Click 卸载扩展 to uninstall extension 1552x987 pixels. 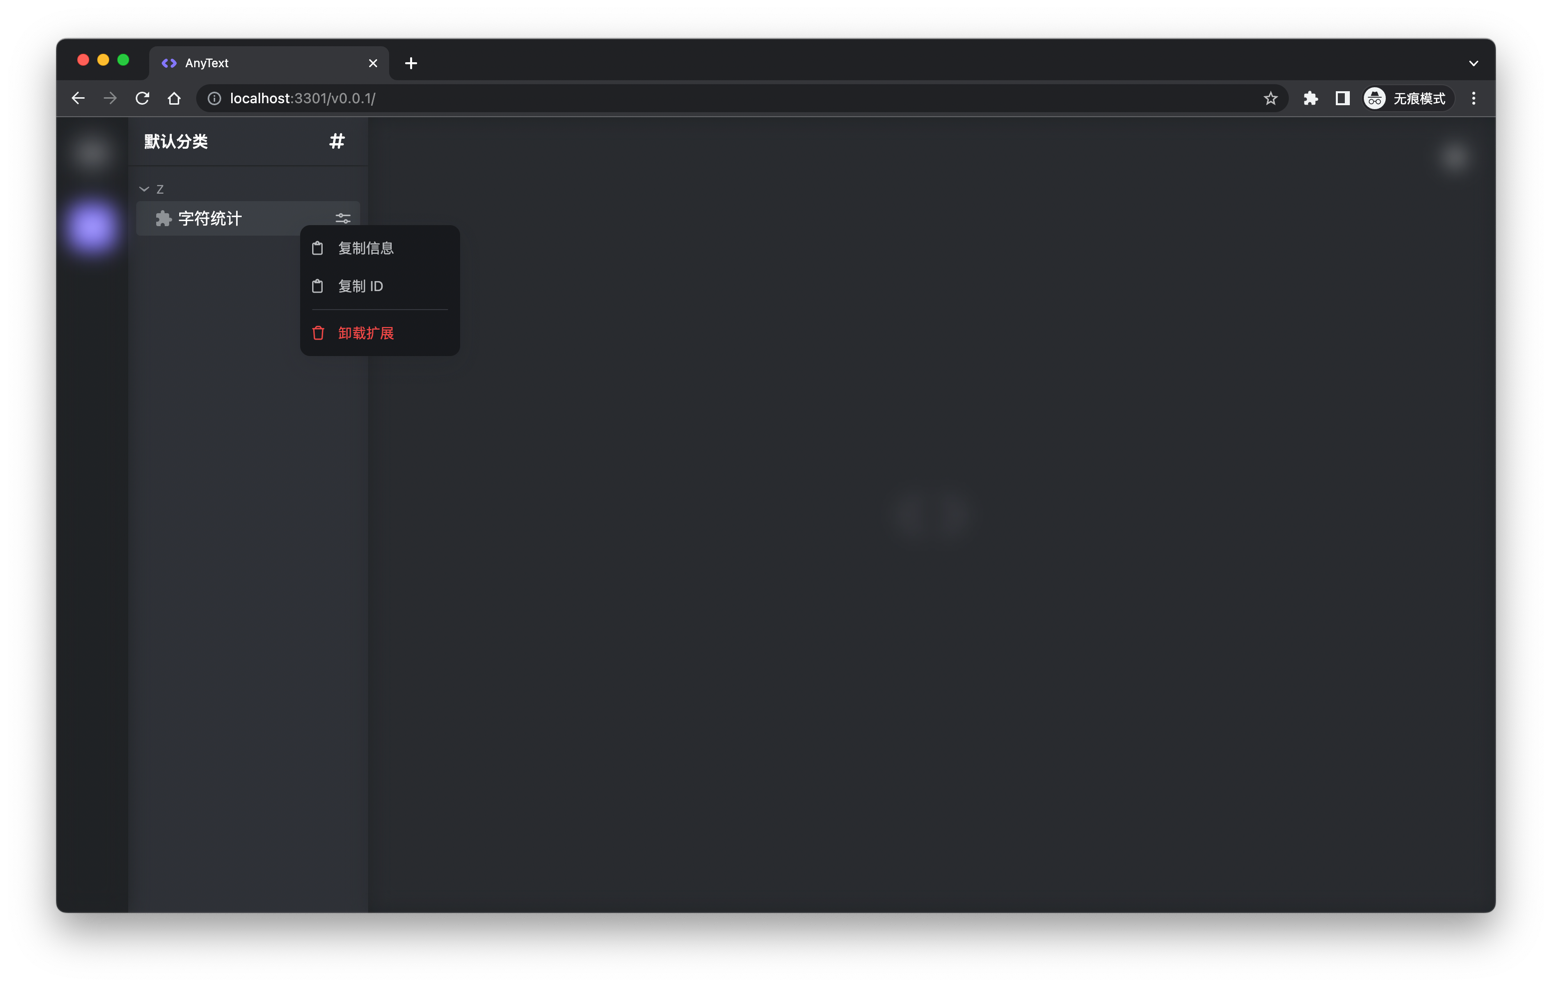(x=380, y=333)
